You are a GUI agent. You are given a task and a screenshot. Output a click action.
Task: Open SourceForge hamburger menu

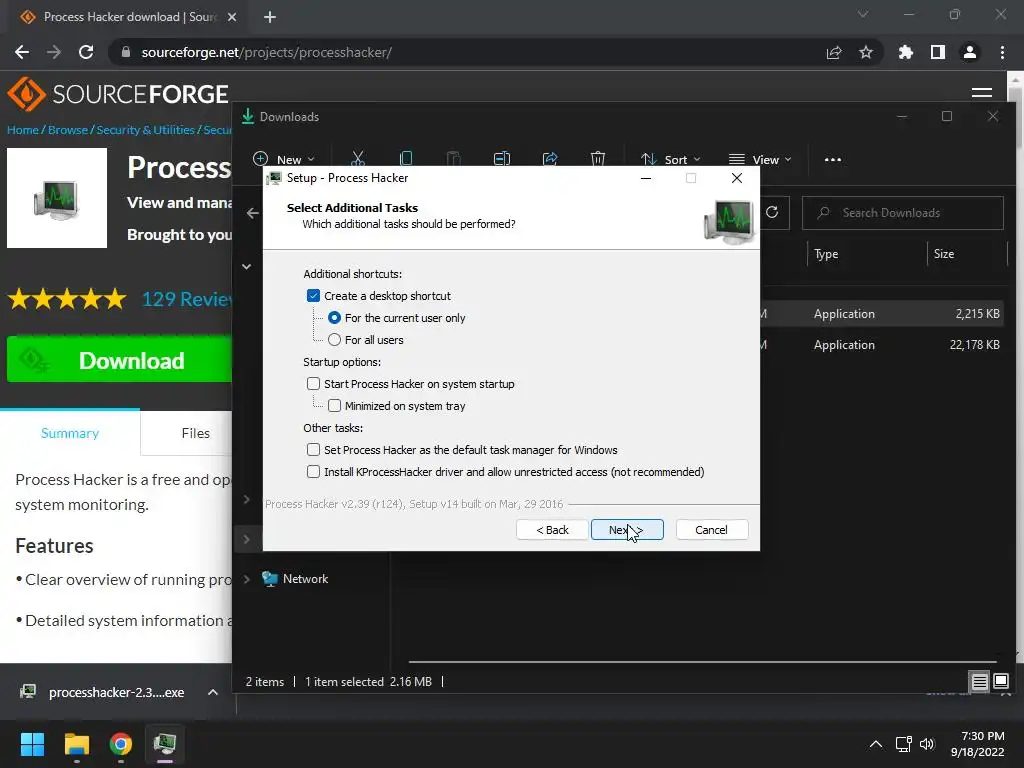coord(982,93)
